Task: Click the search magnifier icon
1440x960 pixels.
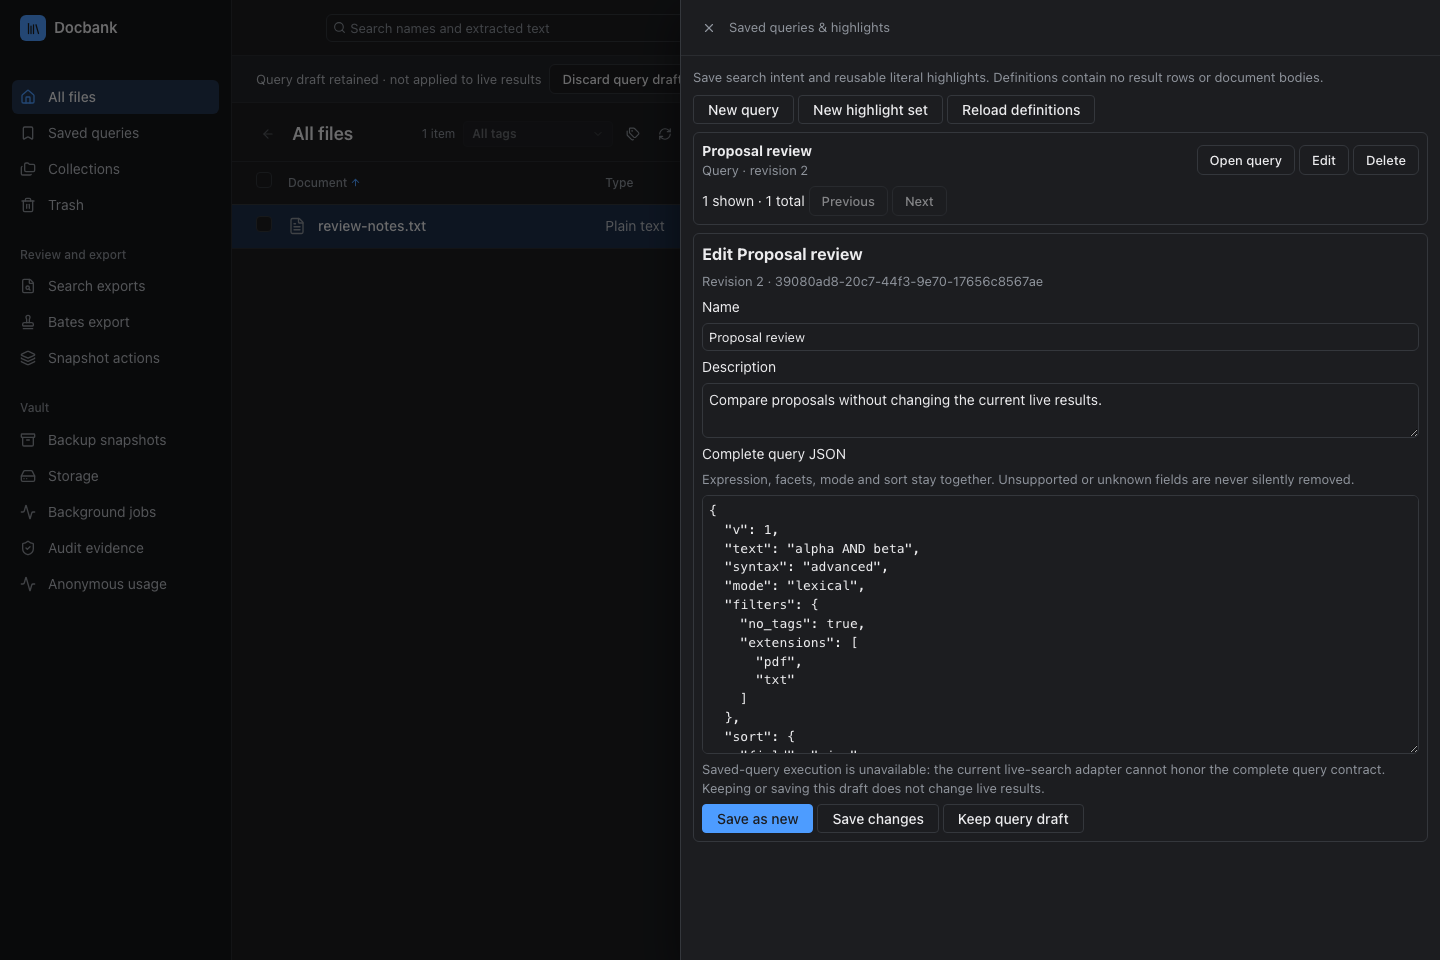Action: (340, 28)
